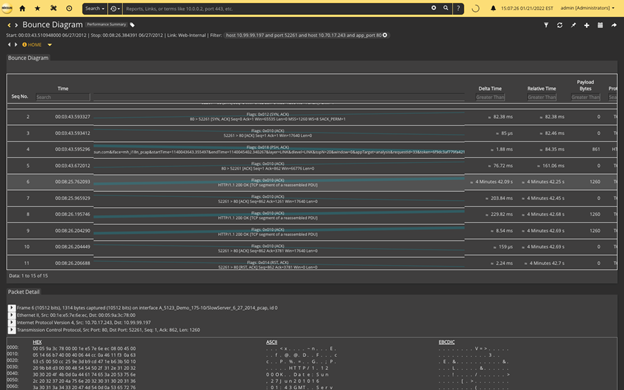Click the tag icon beside Performance Summary
Screen dimensions: 624x390
[x=133, y=25]
